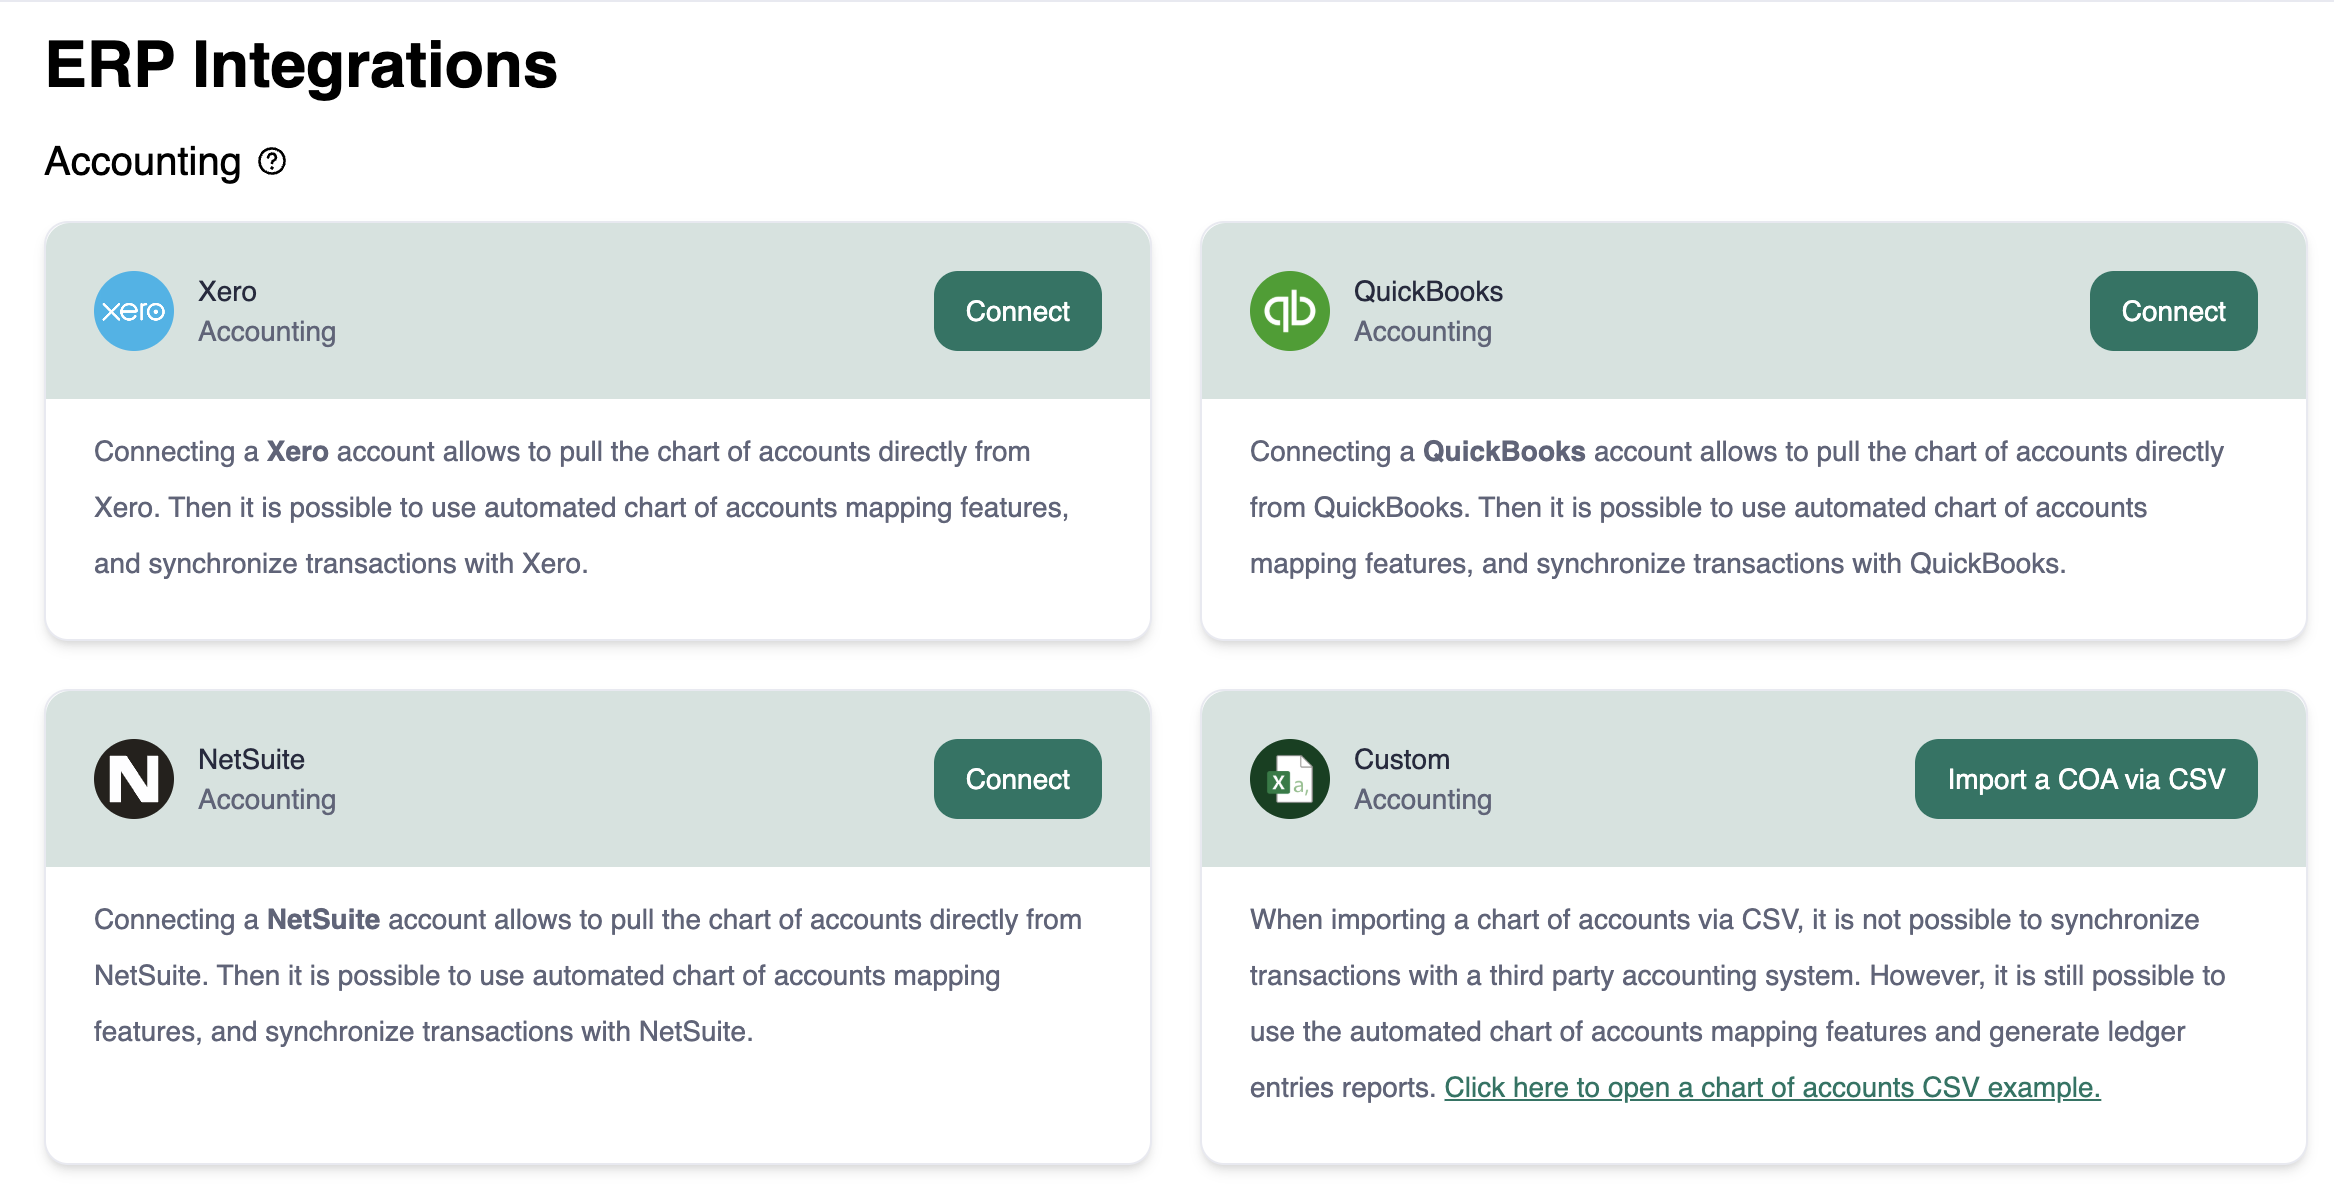Click the NetSuite logo icon

pyautogui.click(x=134, y=779)
